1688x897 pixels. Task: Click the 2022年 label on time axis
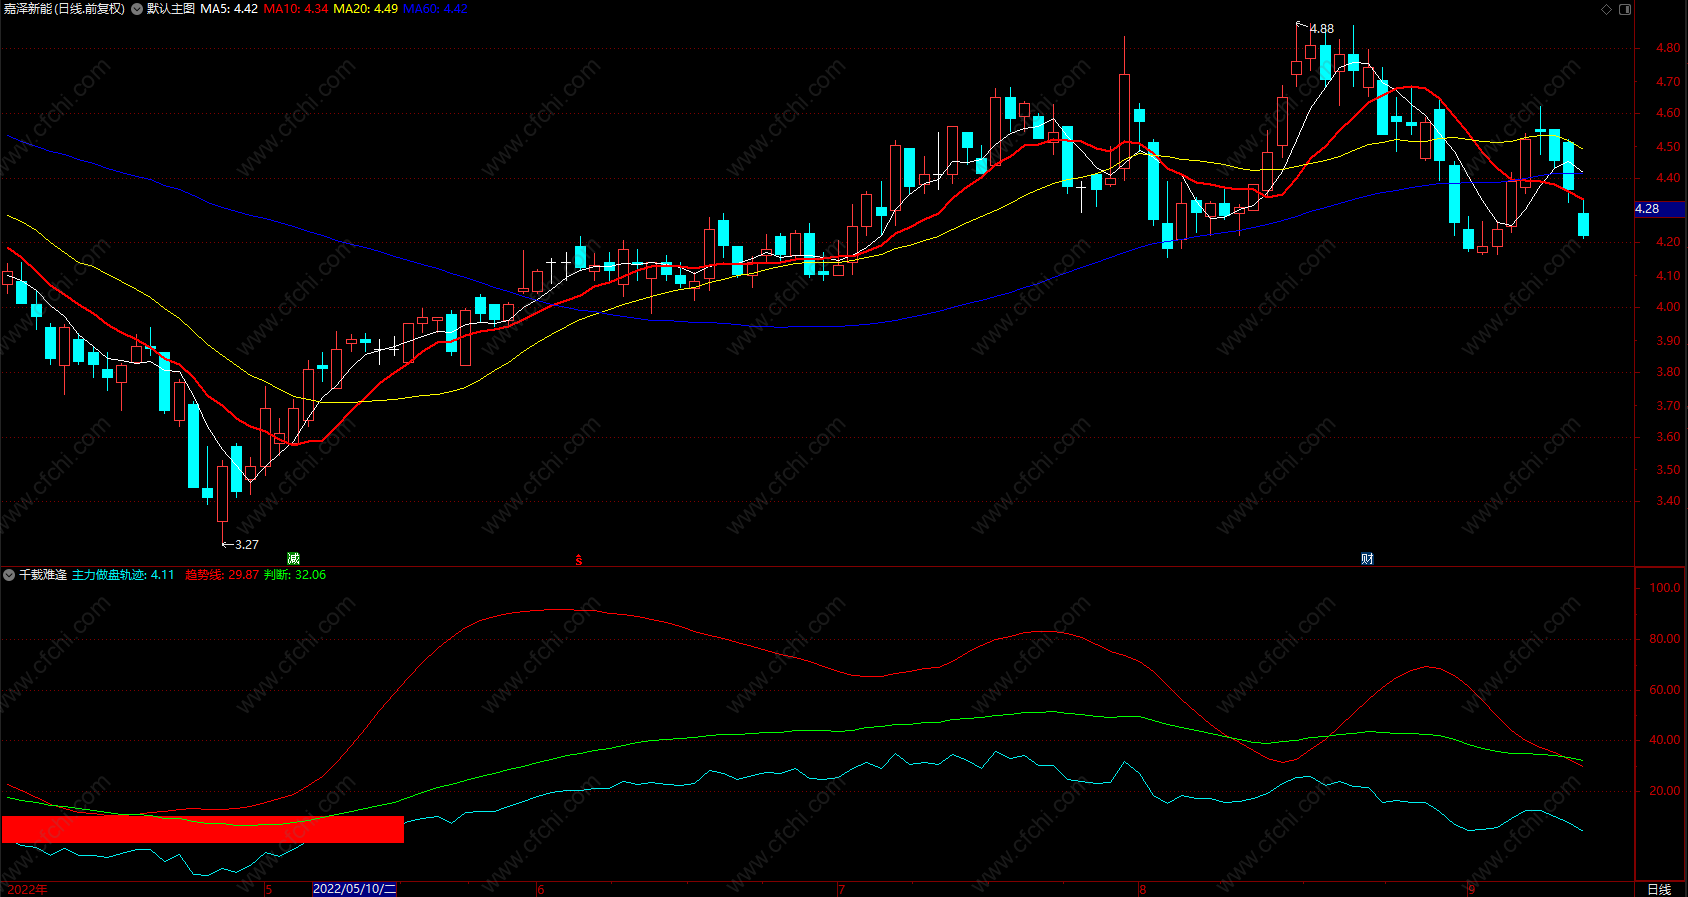(27, 889)
